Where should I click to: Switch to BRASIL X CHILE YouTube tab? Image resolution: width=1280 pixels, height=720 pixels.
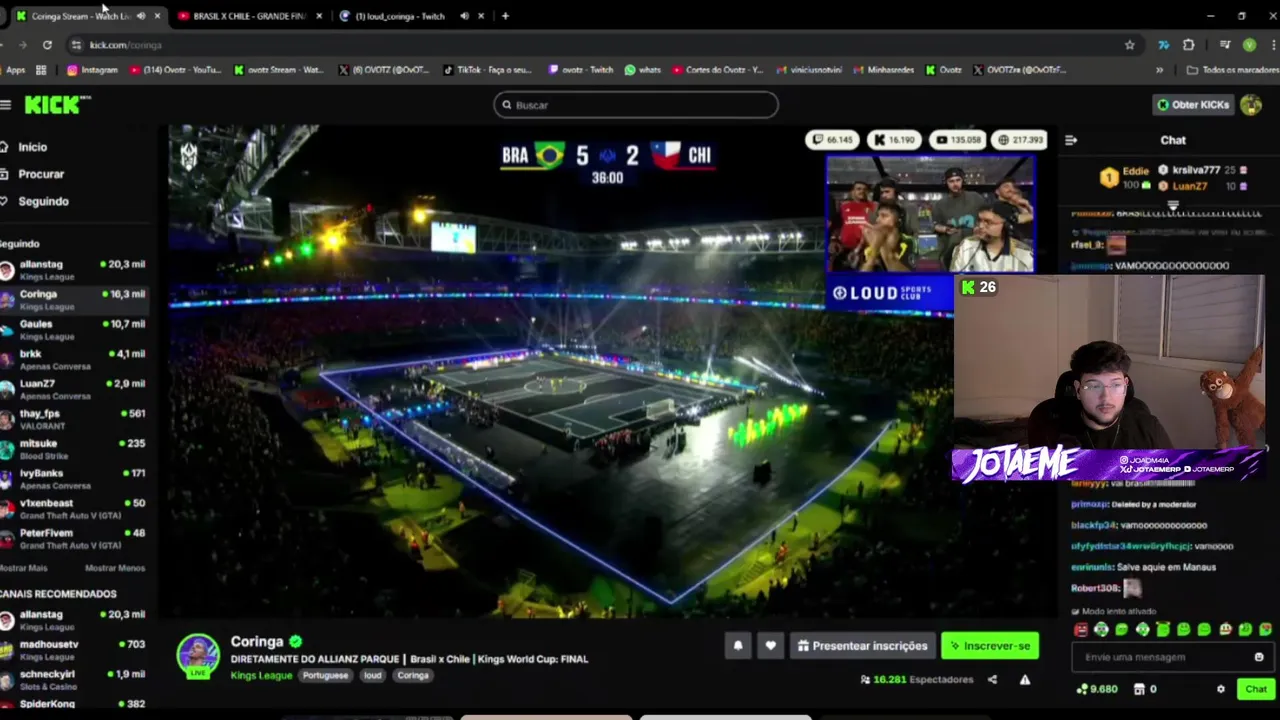[249, 16]
